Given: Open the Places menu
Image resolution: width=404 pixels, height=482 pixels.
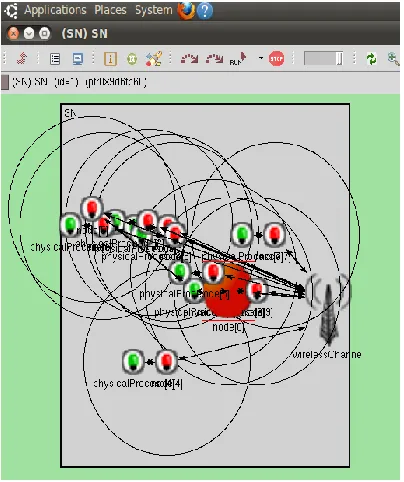Looking at the screenshot, I should tap(110, 10).
